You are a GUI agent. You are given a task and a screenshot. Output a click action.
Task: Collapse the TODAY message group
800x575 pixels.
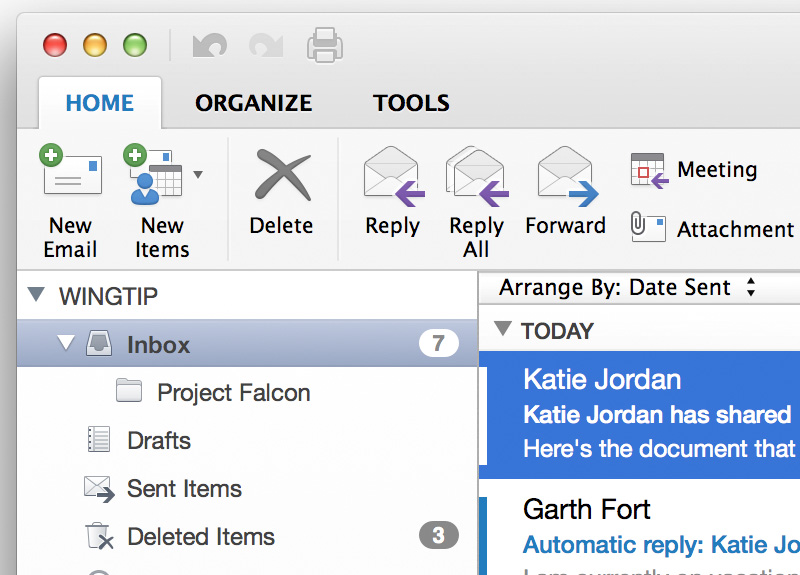coord(503,329)
